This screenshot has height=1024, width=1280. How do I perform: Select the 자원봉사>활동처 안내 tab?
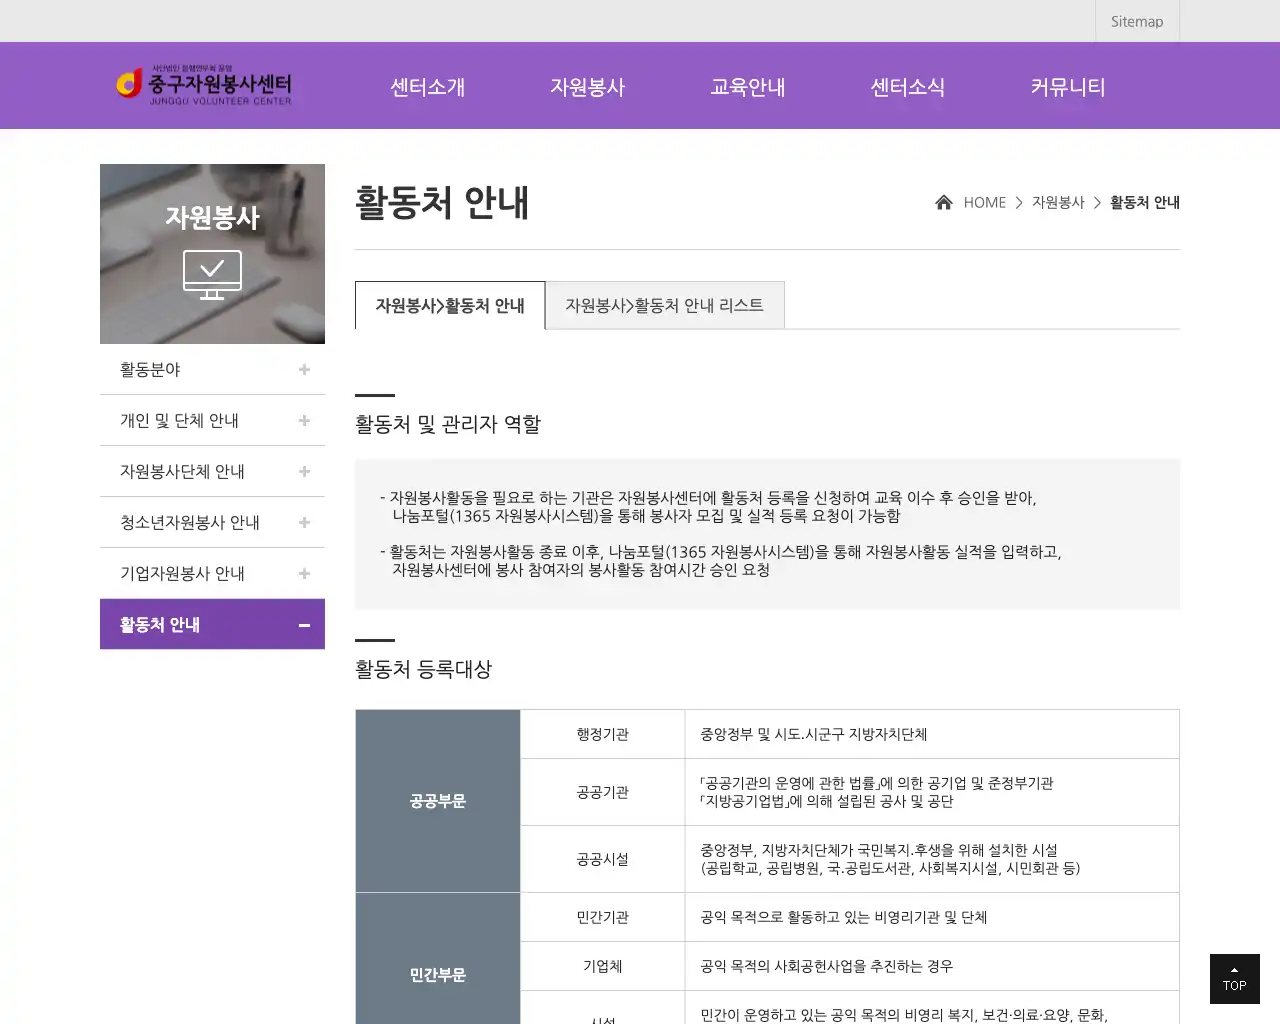click(450, 305)
